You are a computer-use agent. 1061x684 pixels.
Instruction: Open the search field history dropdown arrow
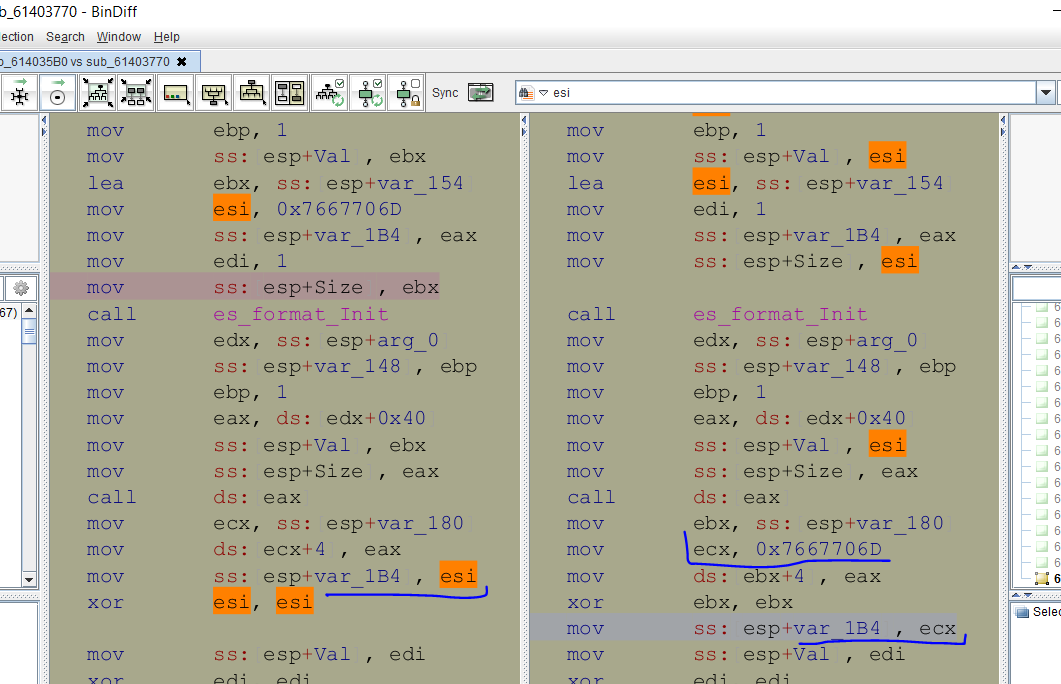pyautogui.click(x=1046, y=93)
